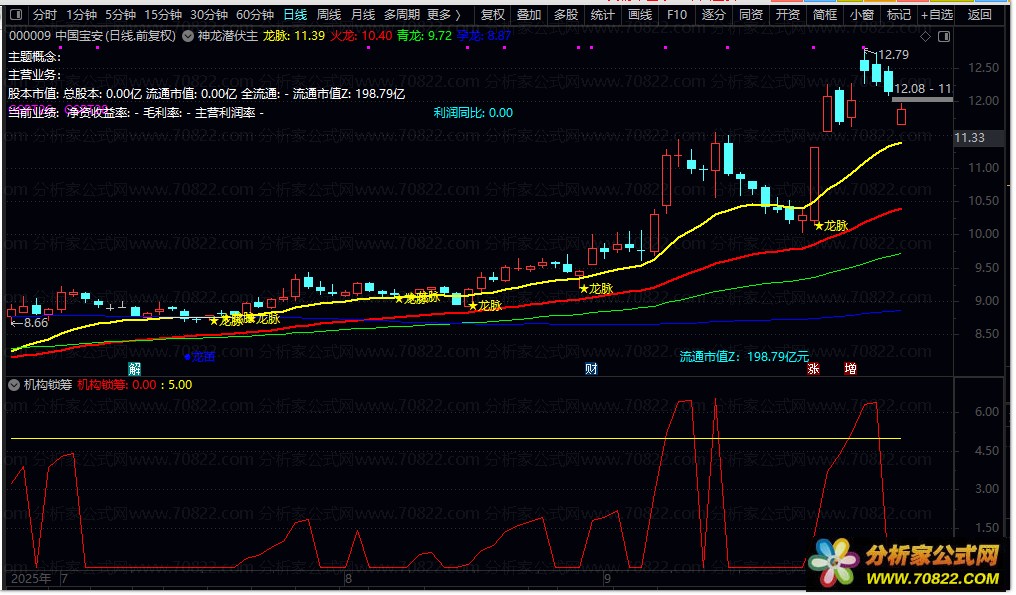1016x595 pixels.
Task: Click the chart-type icon left of 分时
Action: point(15,15)
